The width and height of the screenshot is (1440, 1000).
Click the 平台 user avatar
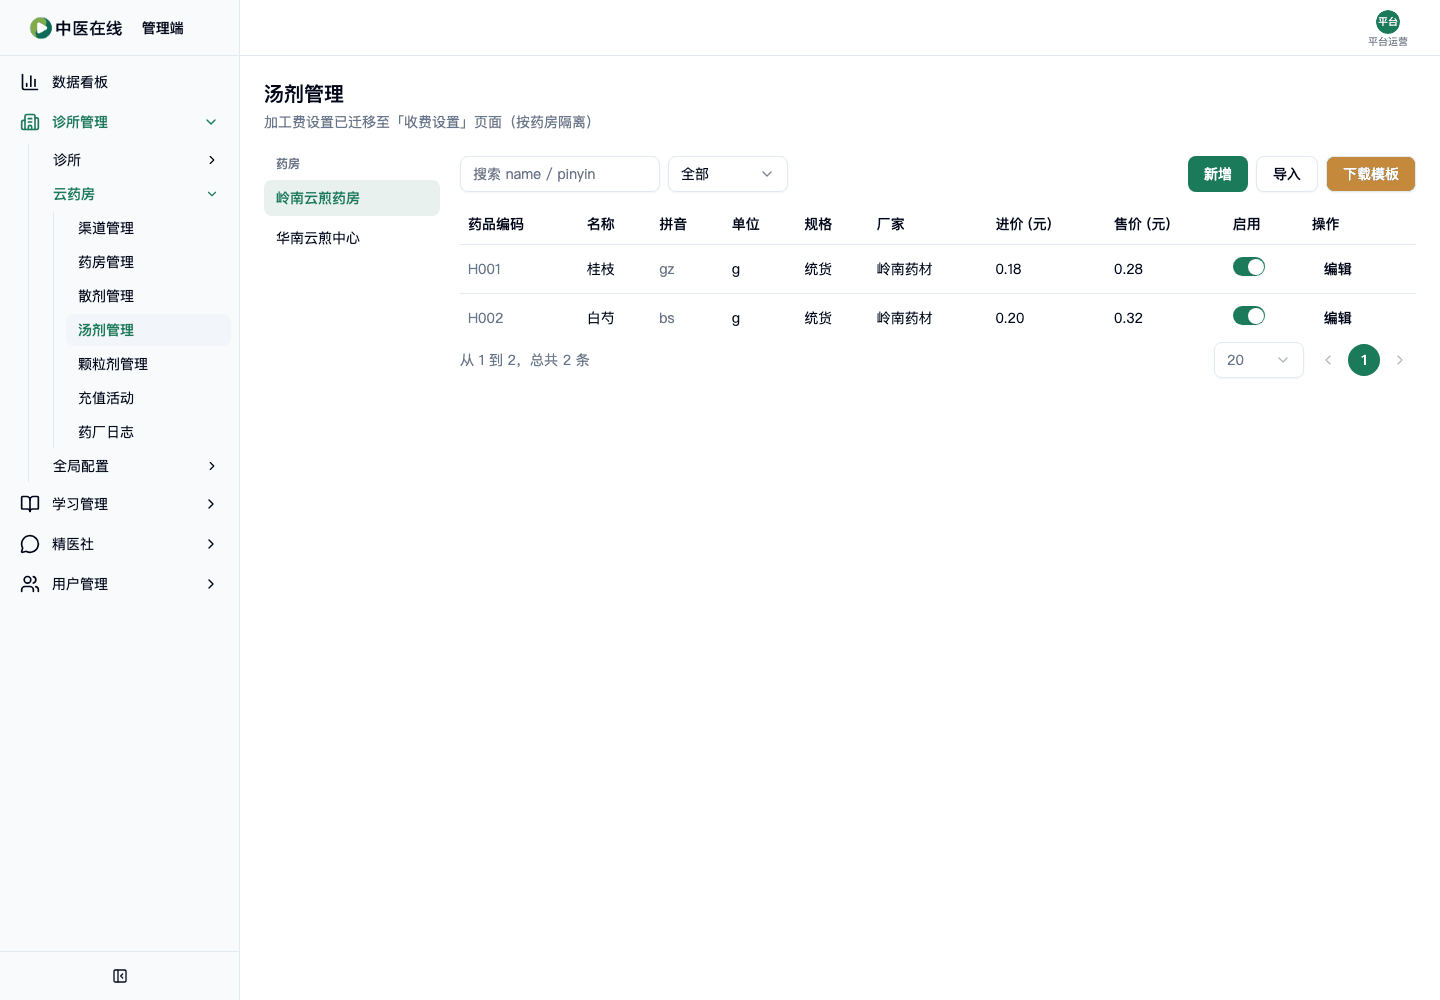pyautogui.click(x=1388, y=22)
